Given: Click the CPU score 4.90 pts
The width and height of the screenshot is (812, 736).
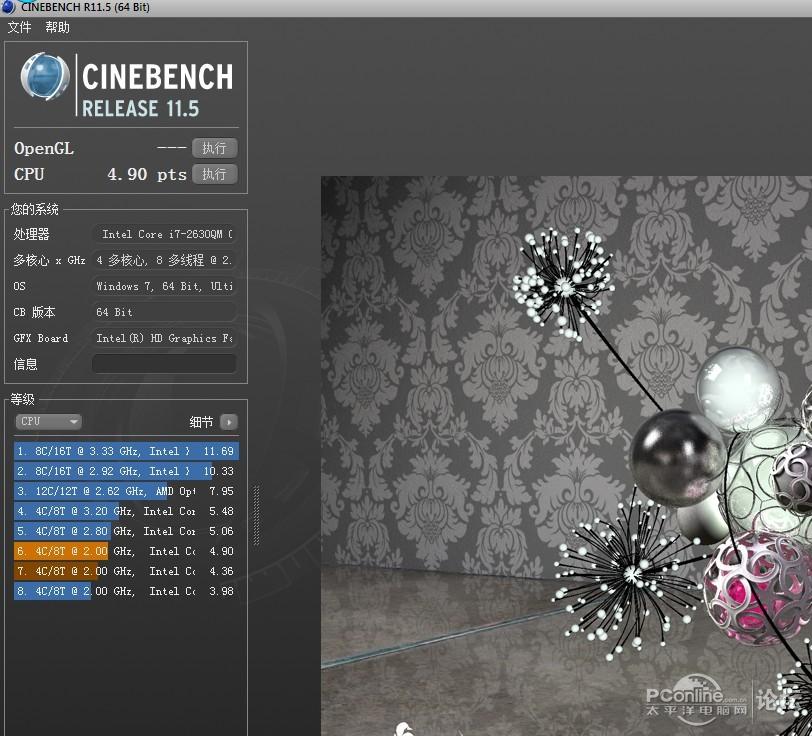Looking at the screenshot, I should [x=147, y=175].
